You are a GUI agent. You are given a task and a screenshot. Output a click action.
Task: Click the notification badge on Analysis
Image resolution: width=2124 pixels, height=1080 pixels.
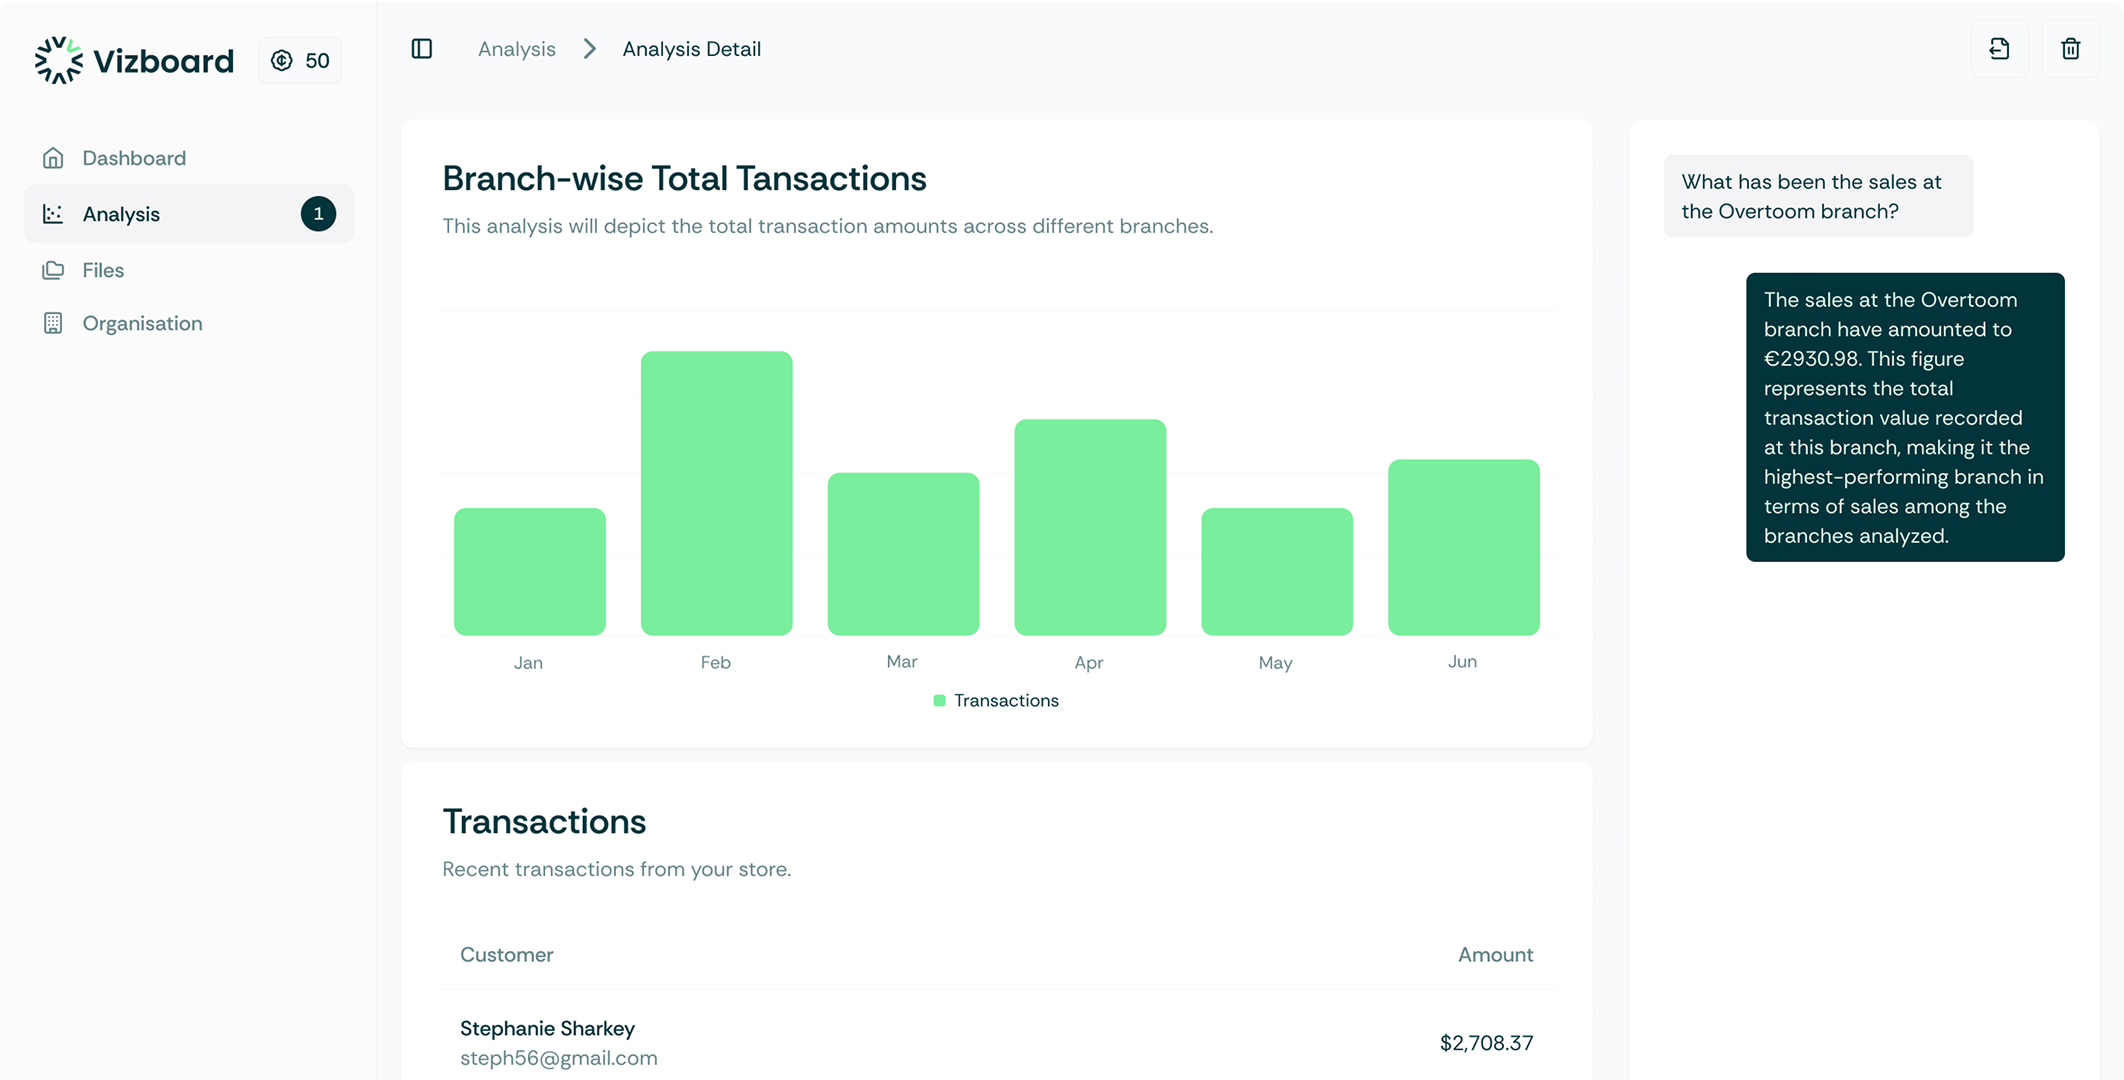tap(318, 213)
